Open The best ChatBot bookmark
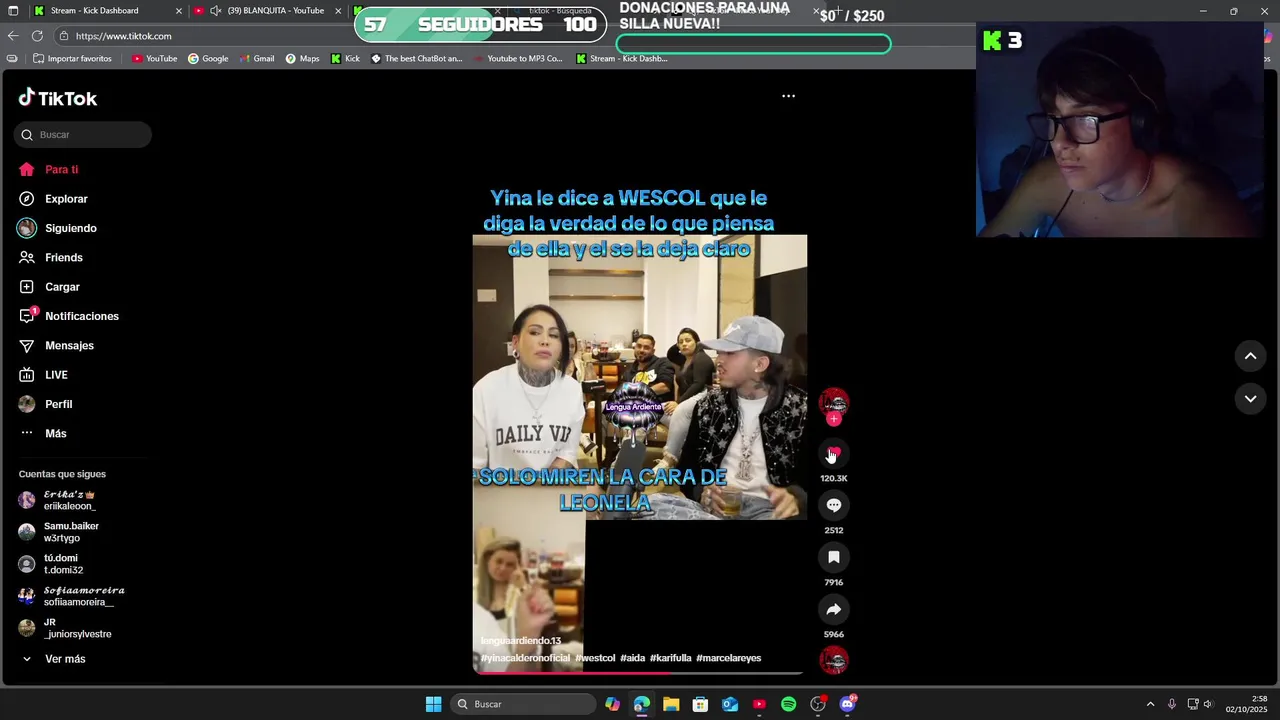 pos(416,59)
